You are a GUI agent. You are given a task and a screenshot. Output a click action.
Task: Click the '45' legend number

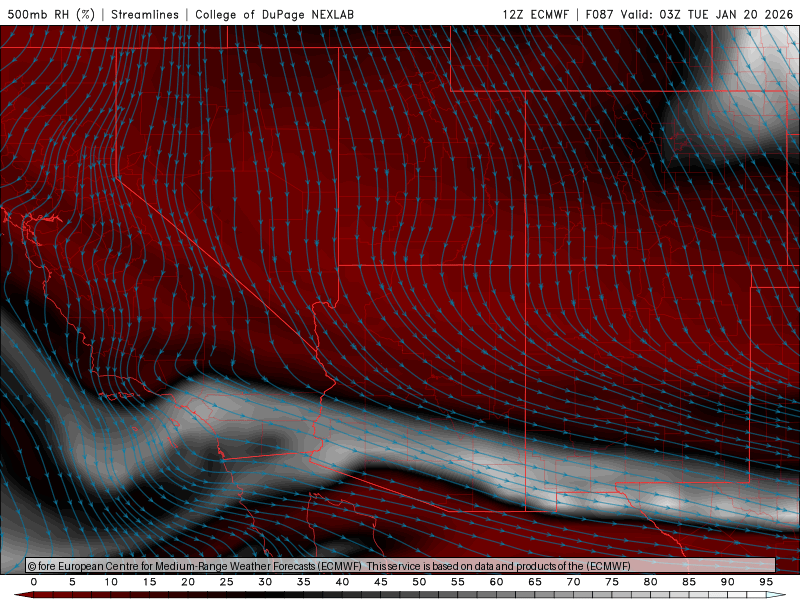[x=381, y=582]
